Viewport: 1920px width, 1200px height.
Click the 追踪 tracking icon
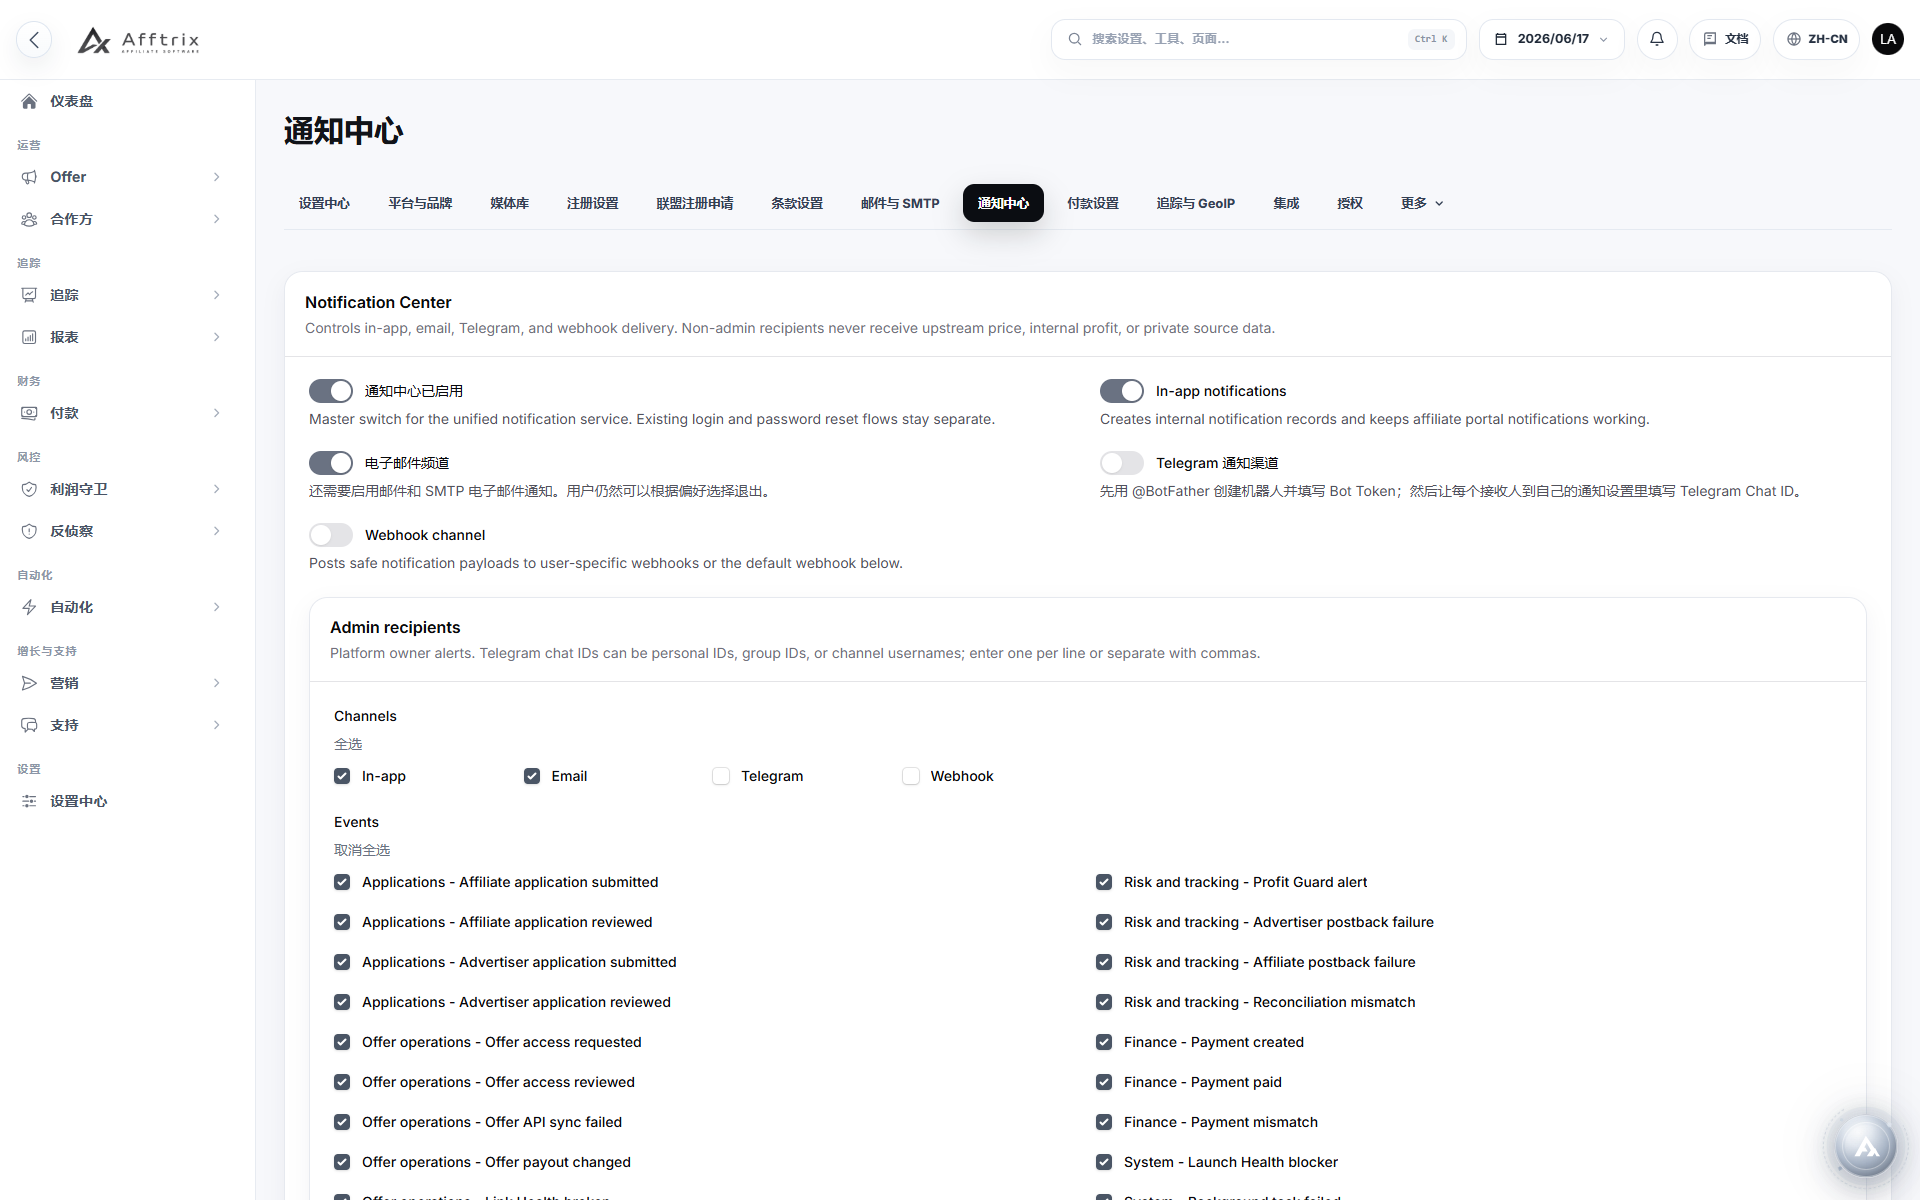29,295
